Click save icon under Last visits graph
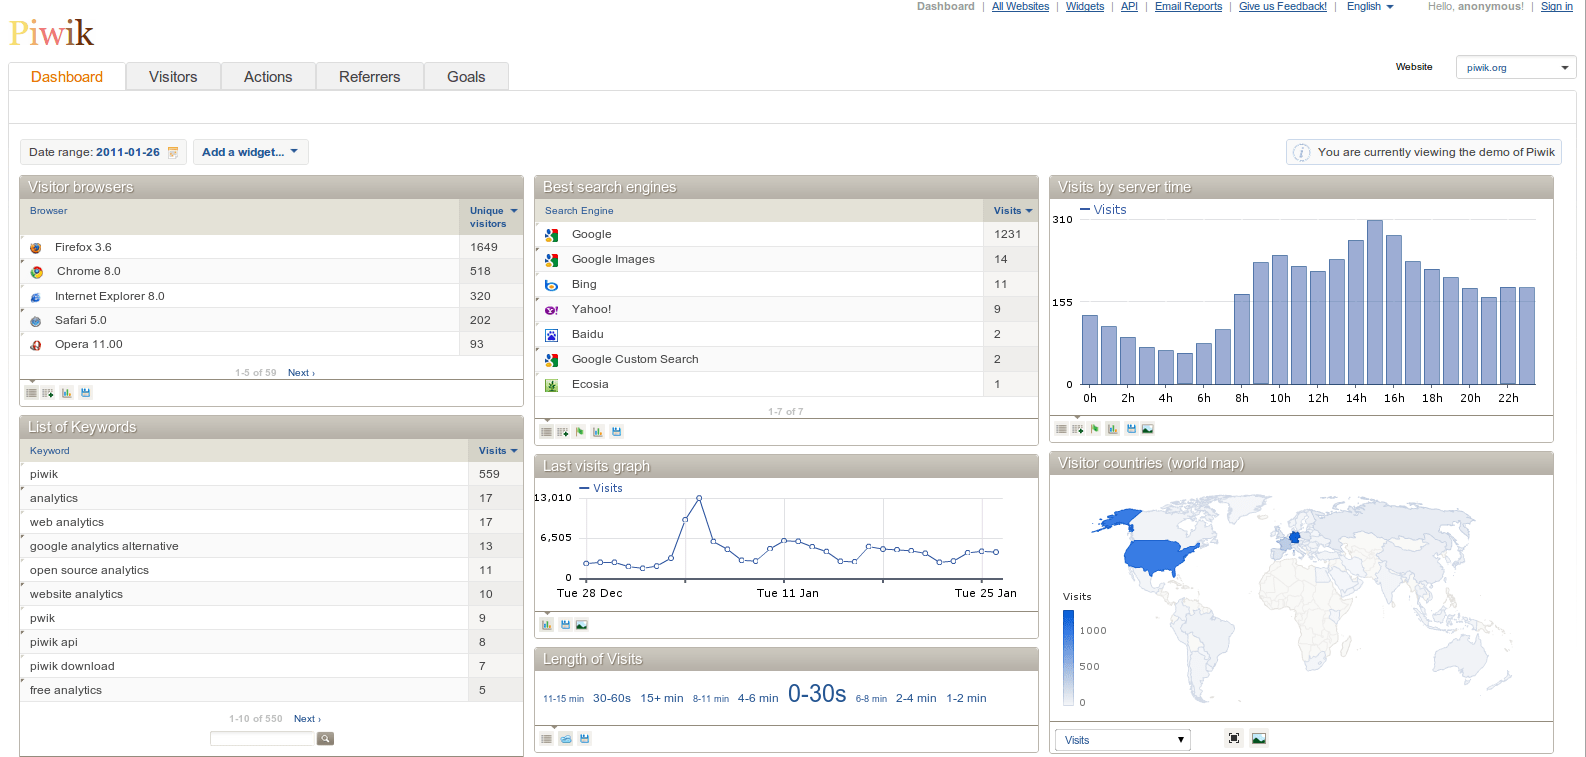The image size is (1586, 757). [x=565, y=625]
